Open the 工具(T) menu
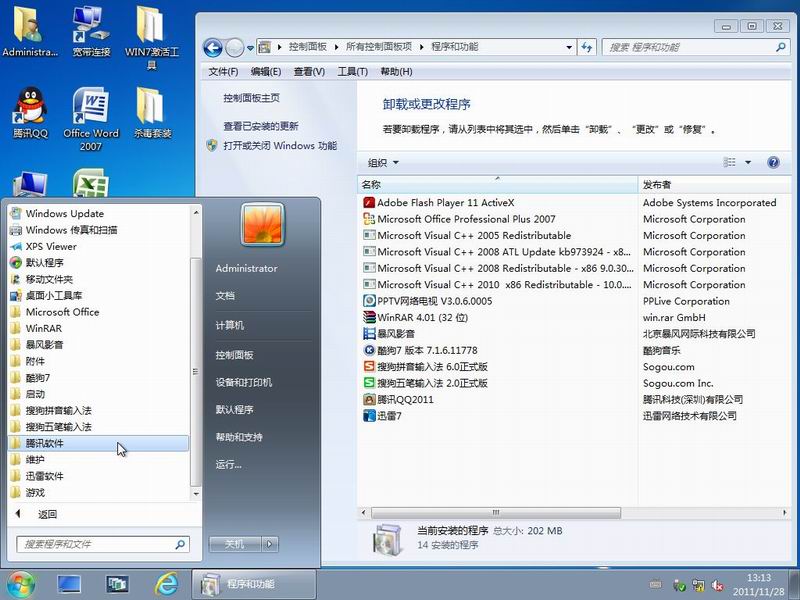 353,72
